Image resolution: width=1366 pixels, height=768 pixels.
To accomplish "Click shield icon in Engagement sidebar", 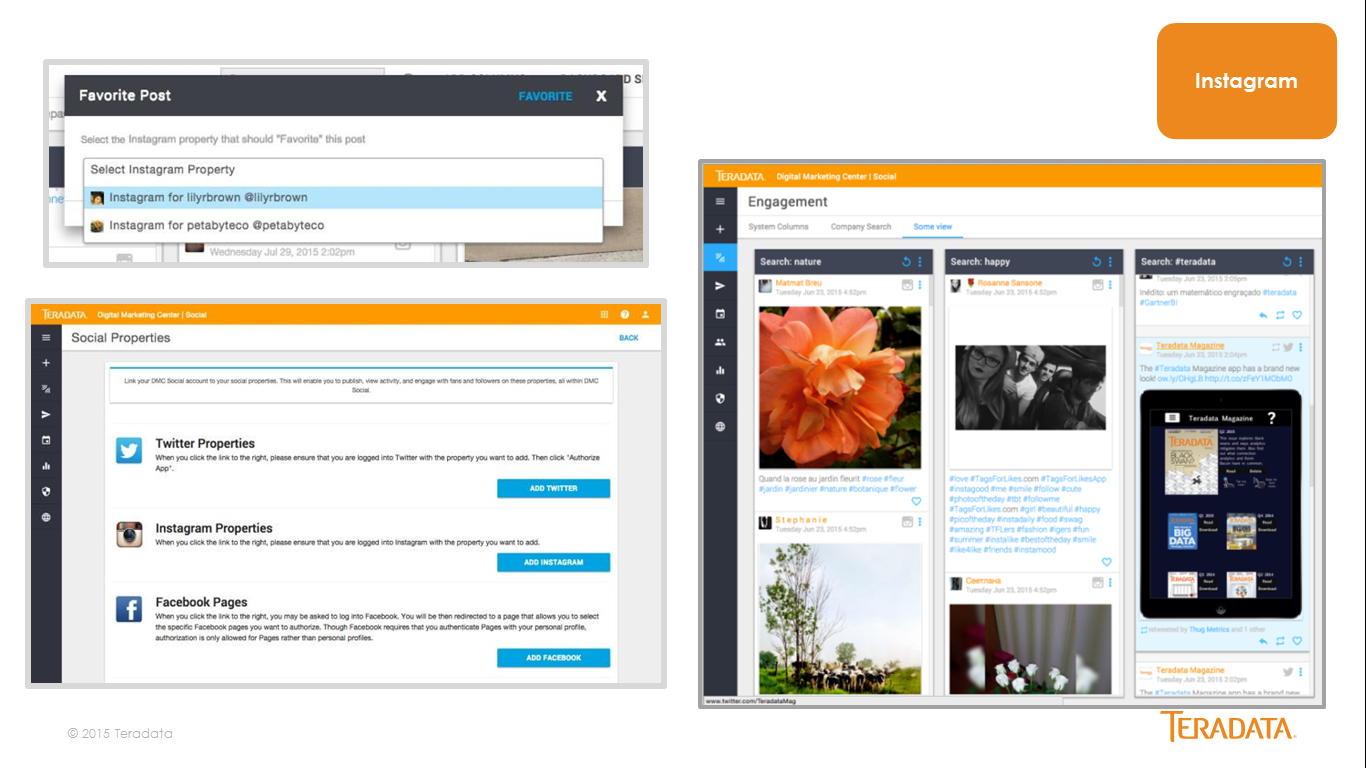I will tap(720, 398).
